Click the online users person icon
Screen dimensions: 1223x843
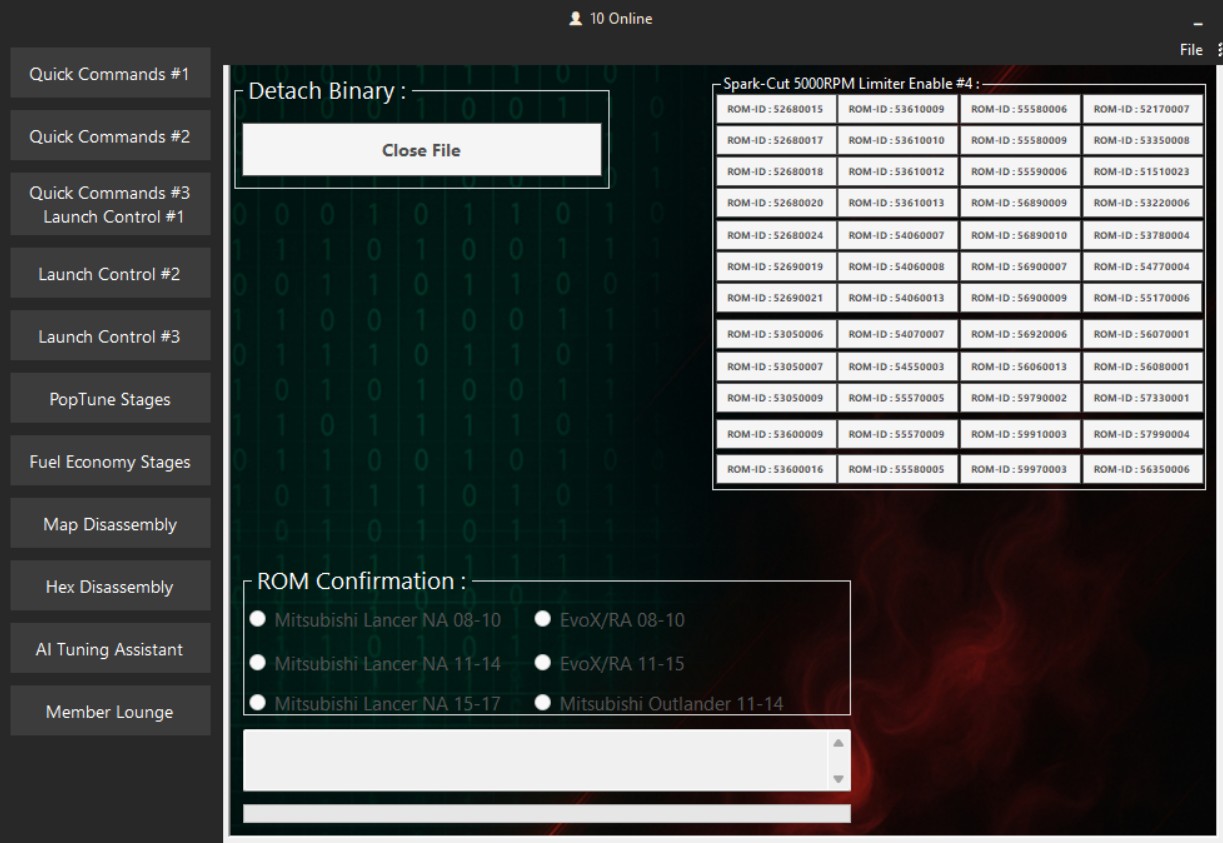click(x=575, y=18)
